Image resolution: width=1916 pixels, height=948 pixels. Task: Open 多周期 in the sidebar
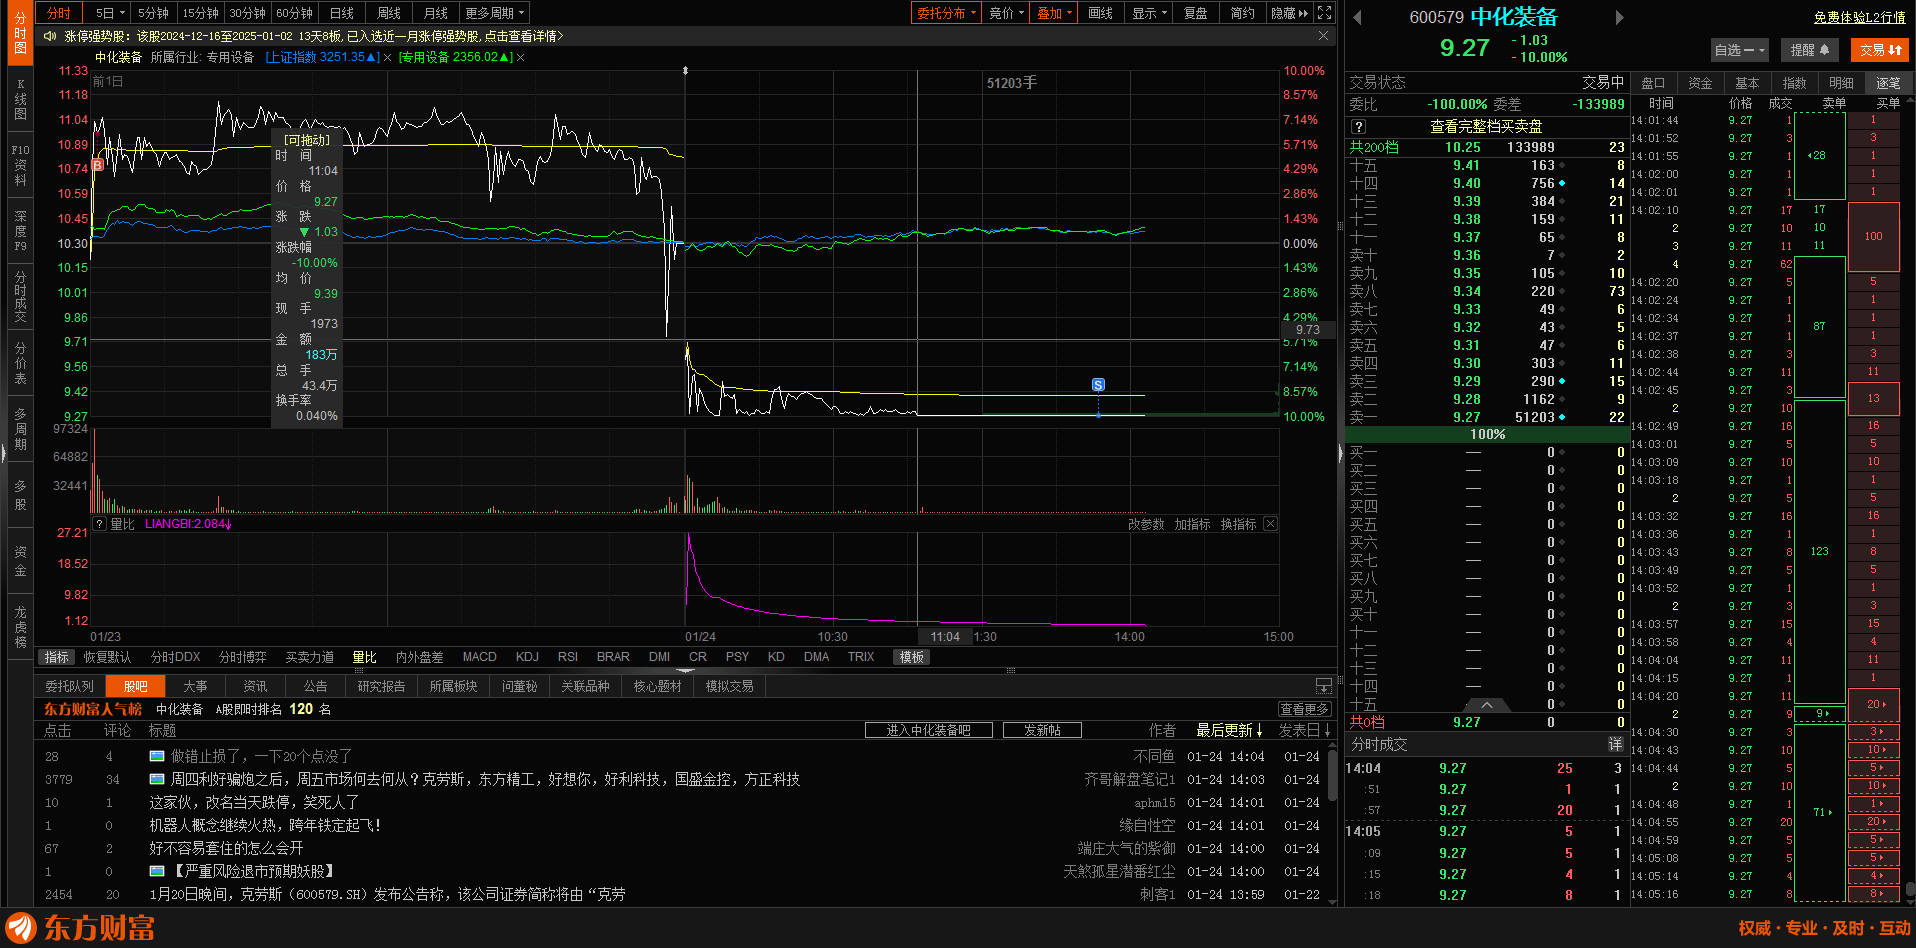click(20, 429)
